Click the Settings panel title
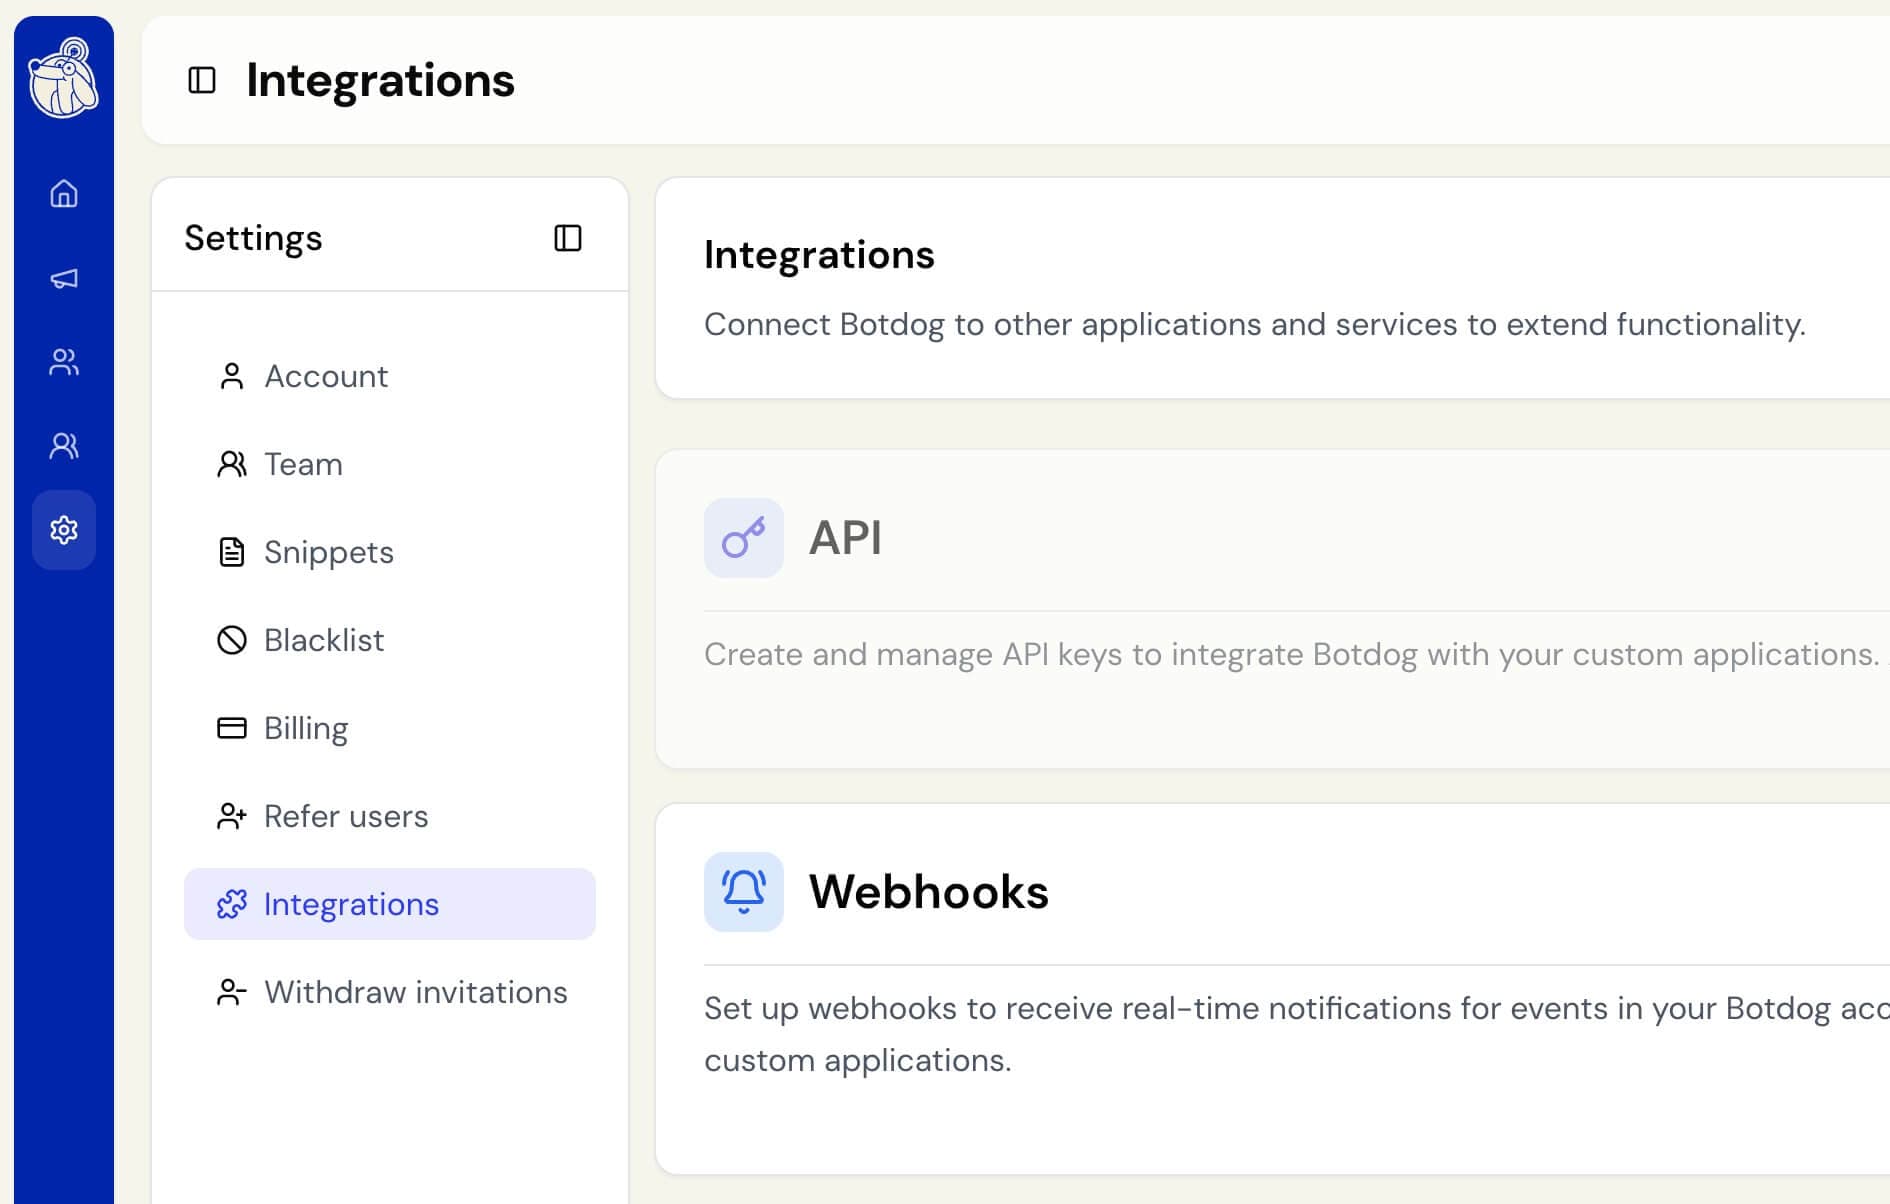The height and width of the screenshot is (1204, 1890). coord(253,238)
